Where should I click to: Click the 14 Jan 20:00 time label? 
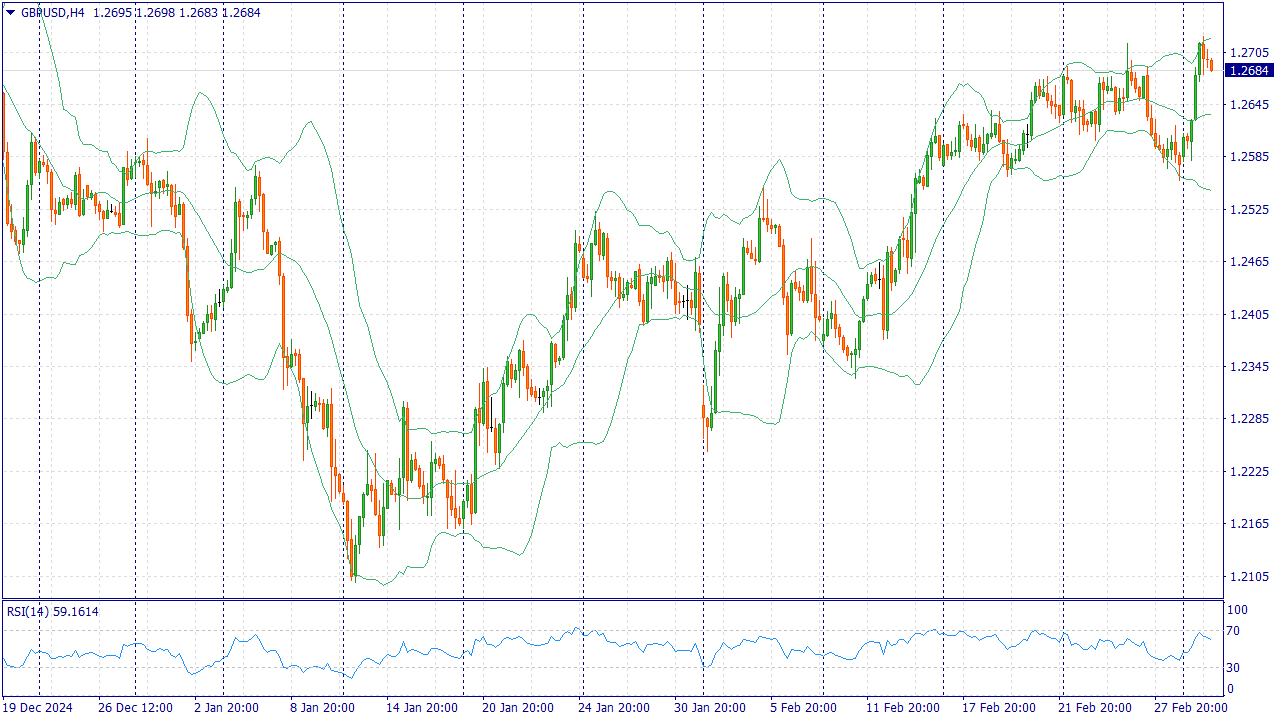(x=422, y=708)
